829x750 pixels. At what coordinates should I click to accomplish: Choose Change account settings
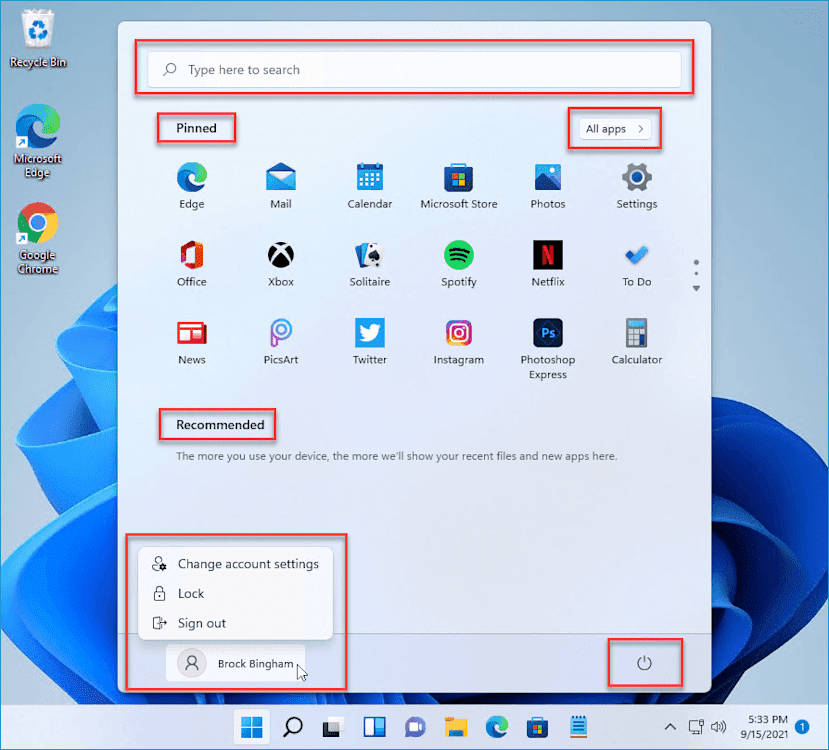(236, 564)
